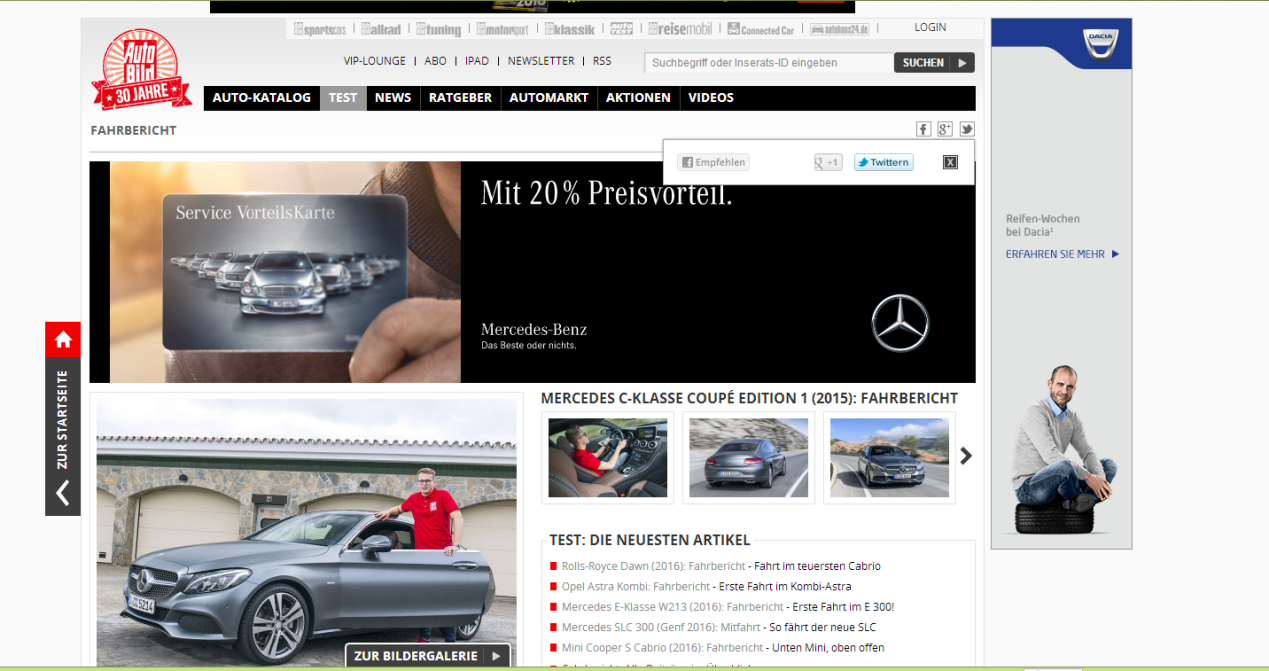Show next gallery thumbnails with right chevron
This screenshot has width=1269, height=671.
tap(966, 456)
